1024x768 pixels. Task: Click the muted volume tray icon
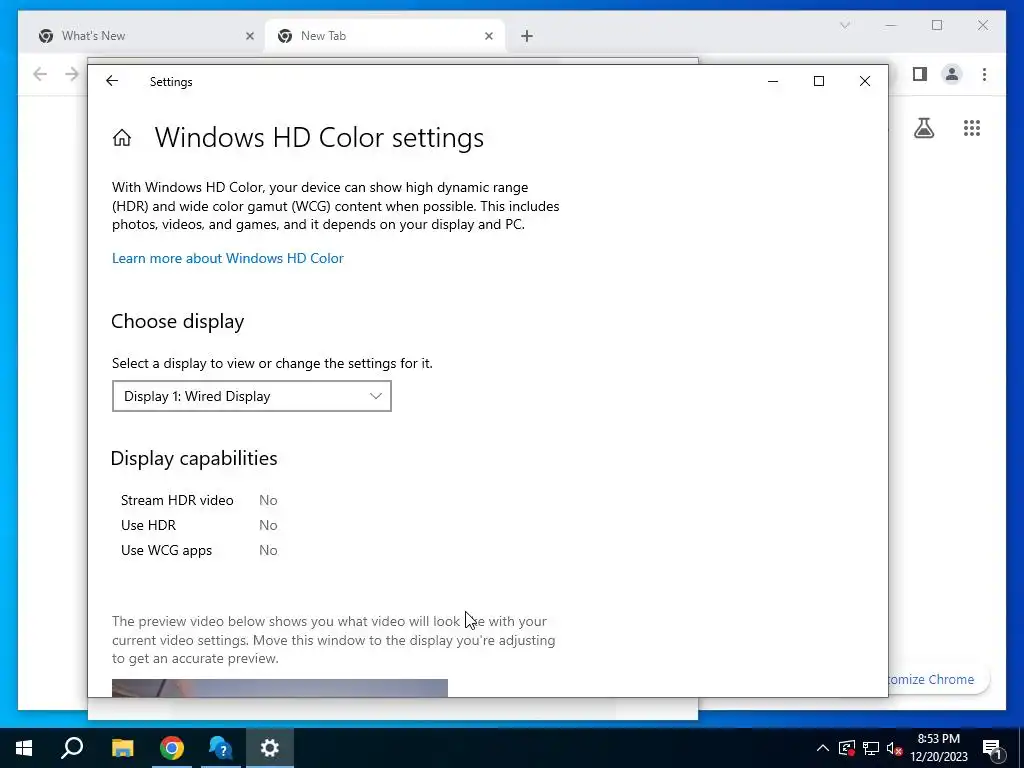pyautogui.click(x=894, y=748)
